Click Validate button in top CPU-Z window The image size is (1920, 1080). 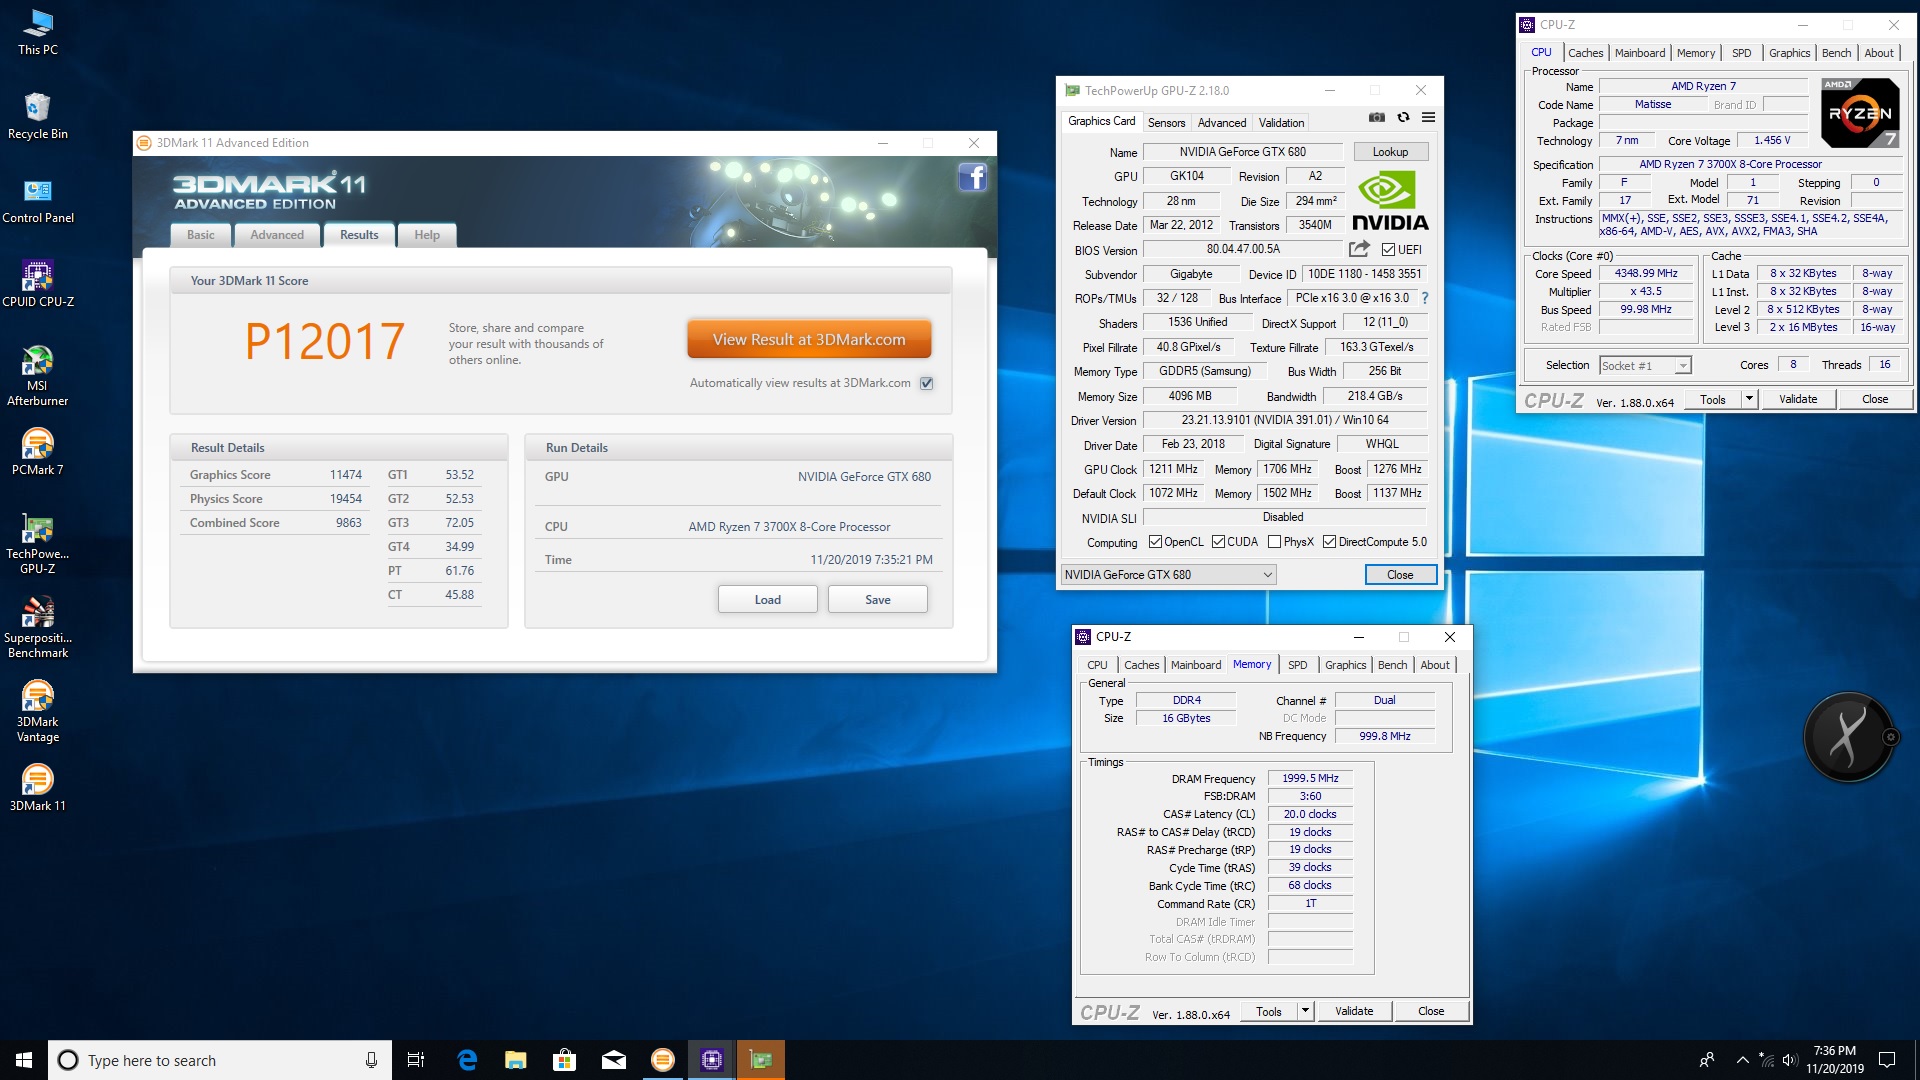click(1797, 399)
